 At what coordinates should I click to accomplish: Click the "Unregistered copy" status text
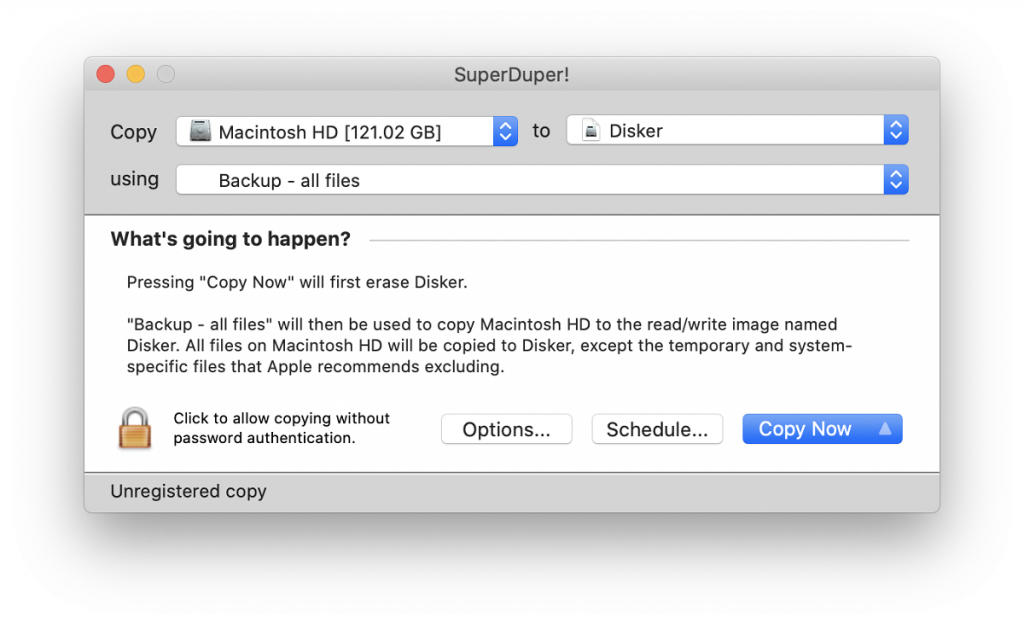coord(188,491)
